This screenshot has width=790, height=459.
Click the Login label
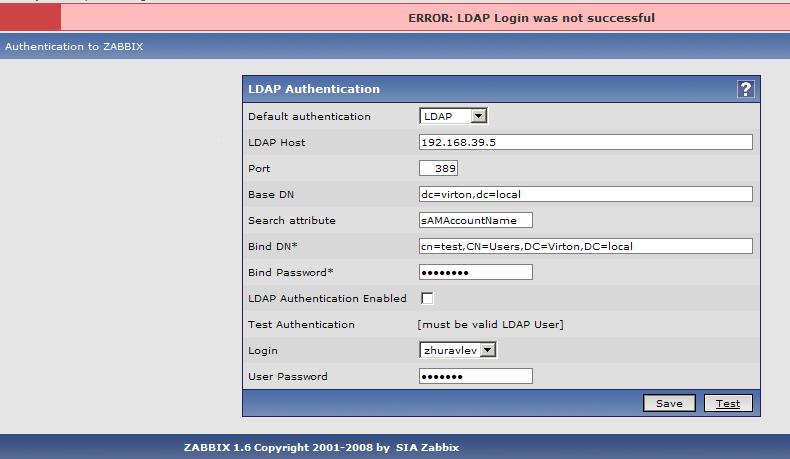point(262,351)
